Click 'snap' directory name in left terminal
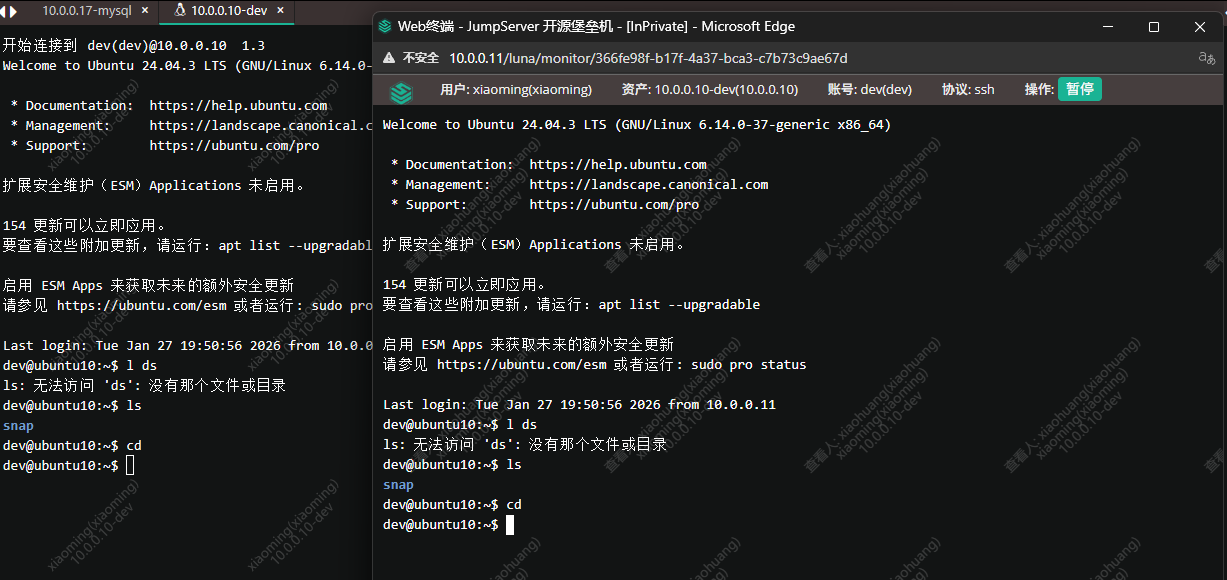 tap(18, 425)
